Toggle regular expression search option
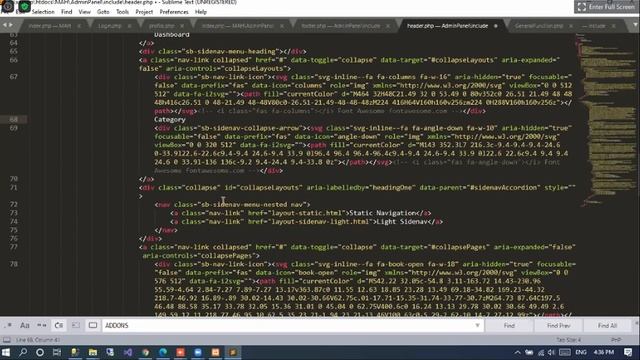 pos(8,325)
